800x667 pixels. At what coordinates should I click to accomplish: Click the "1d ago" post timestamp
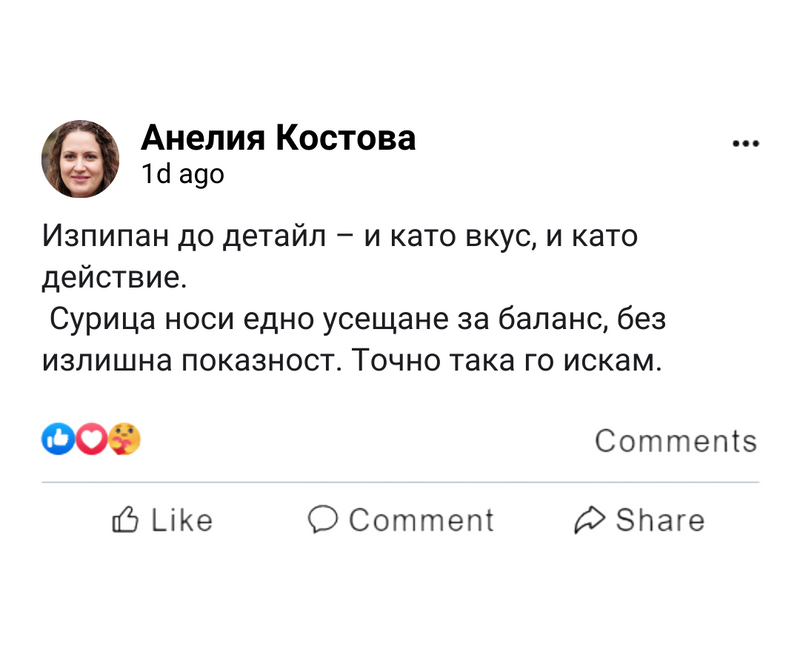[x=183, y=174]
